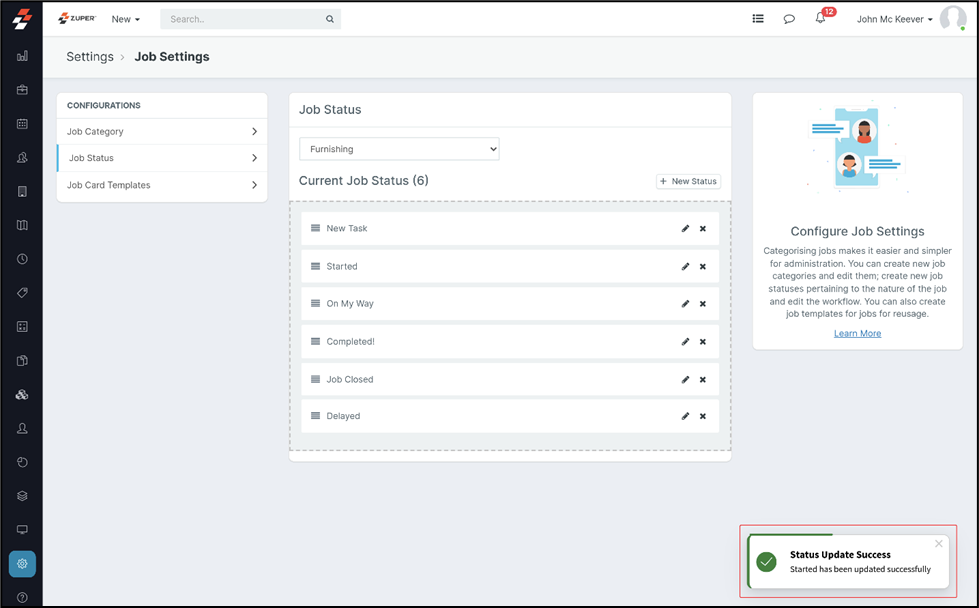Click the drag handle for Completed!
The height and width of the screenshot is (608, 979).
[x=315, y=342]
